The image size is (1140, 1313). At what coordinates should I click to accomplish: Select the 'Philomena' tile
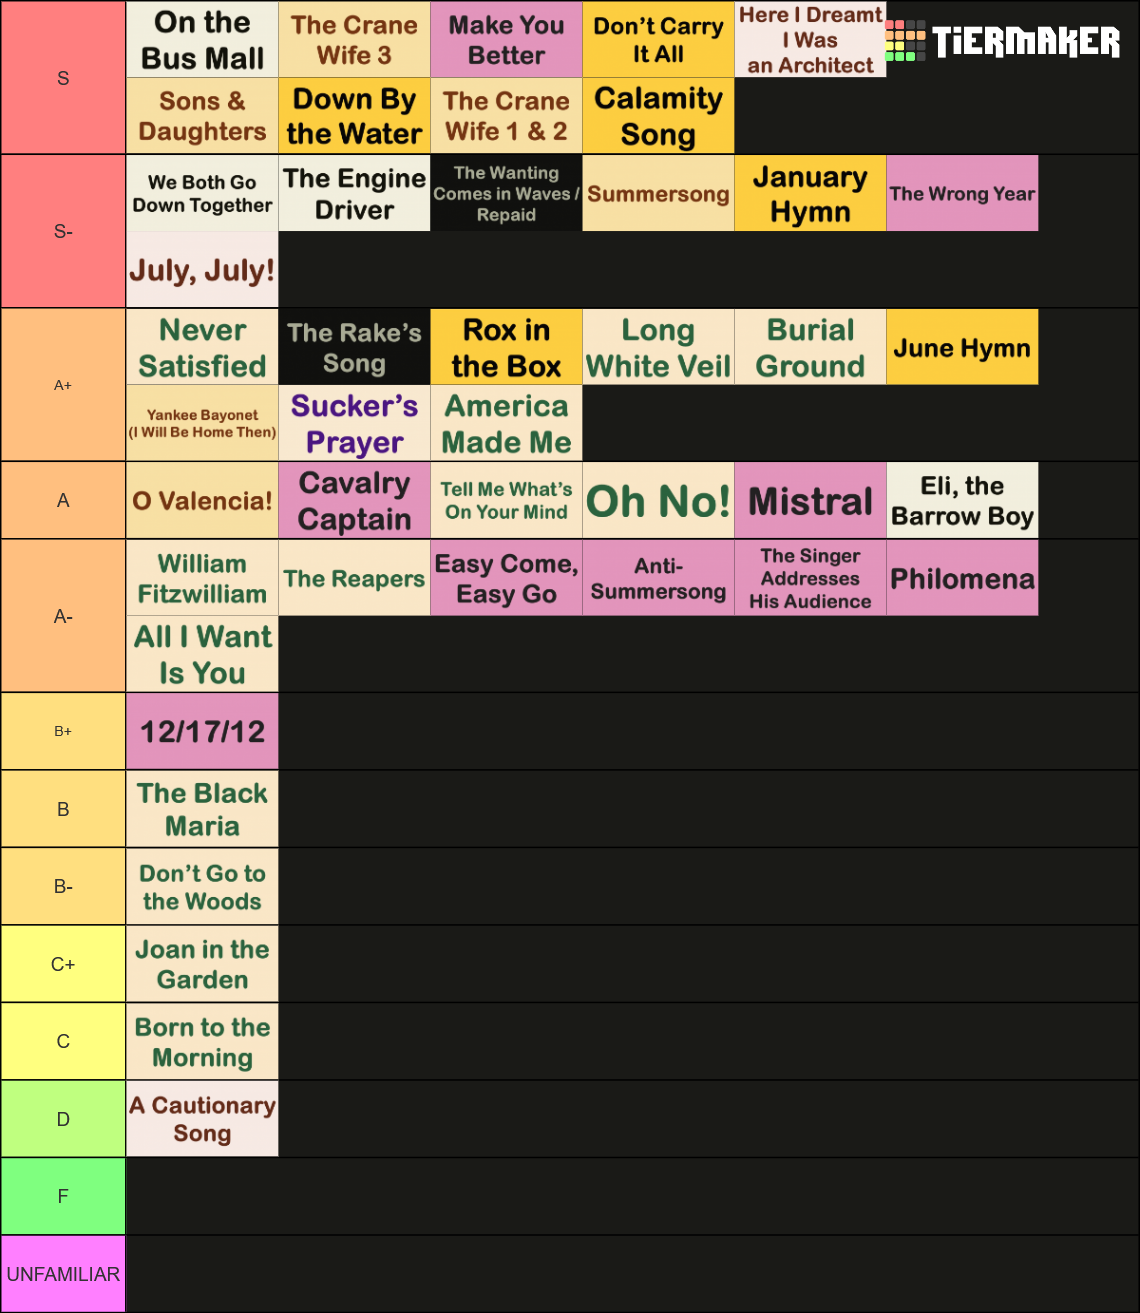[x=963, y=578]
